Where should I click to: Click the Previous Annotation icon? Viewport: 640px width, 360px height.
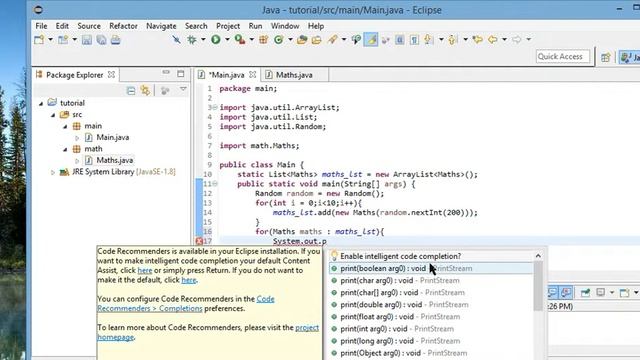[452, 40]
